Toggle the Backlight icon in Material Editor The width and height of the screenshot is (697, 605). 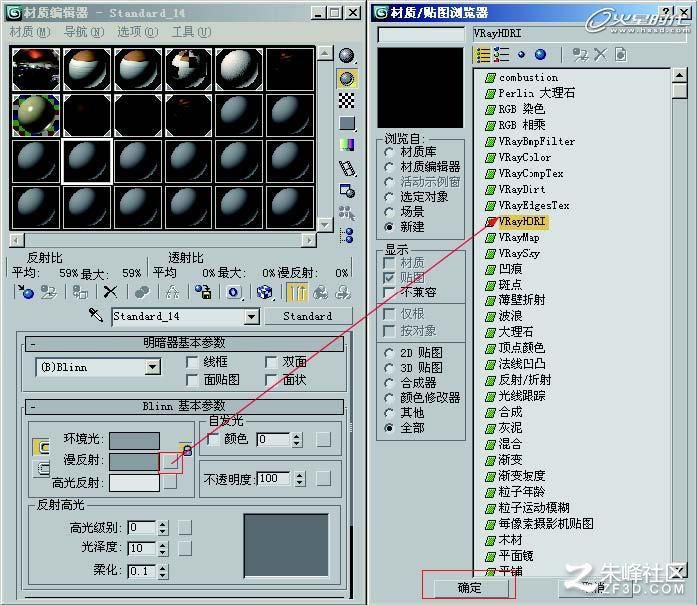346,79
